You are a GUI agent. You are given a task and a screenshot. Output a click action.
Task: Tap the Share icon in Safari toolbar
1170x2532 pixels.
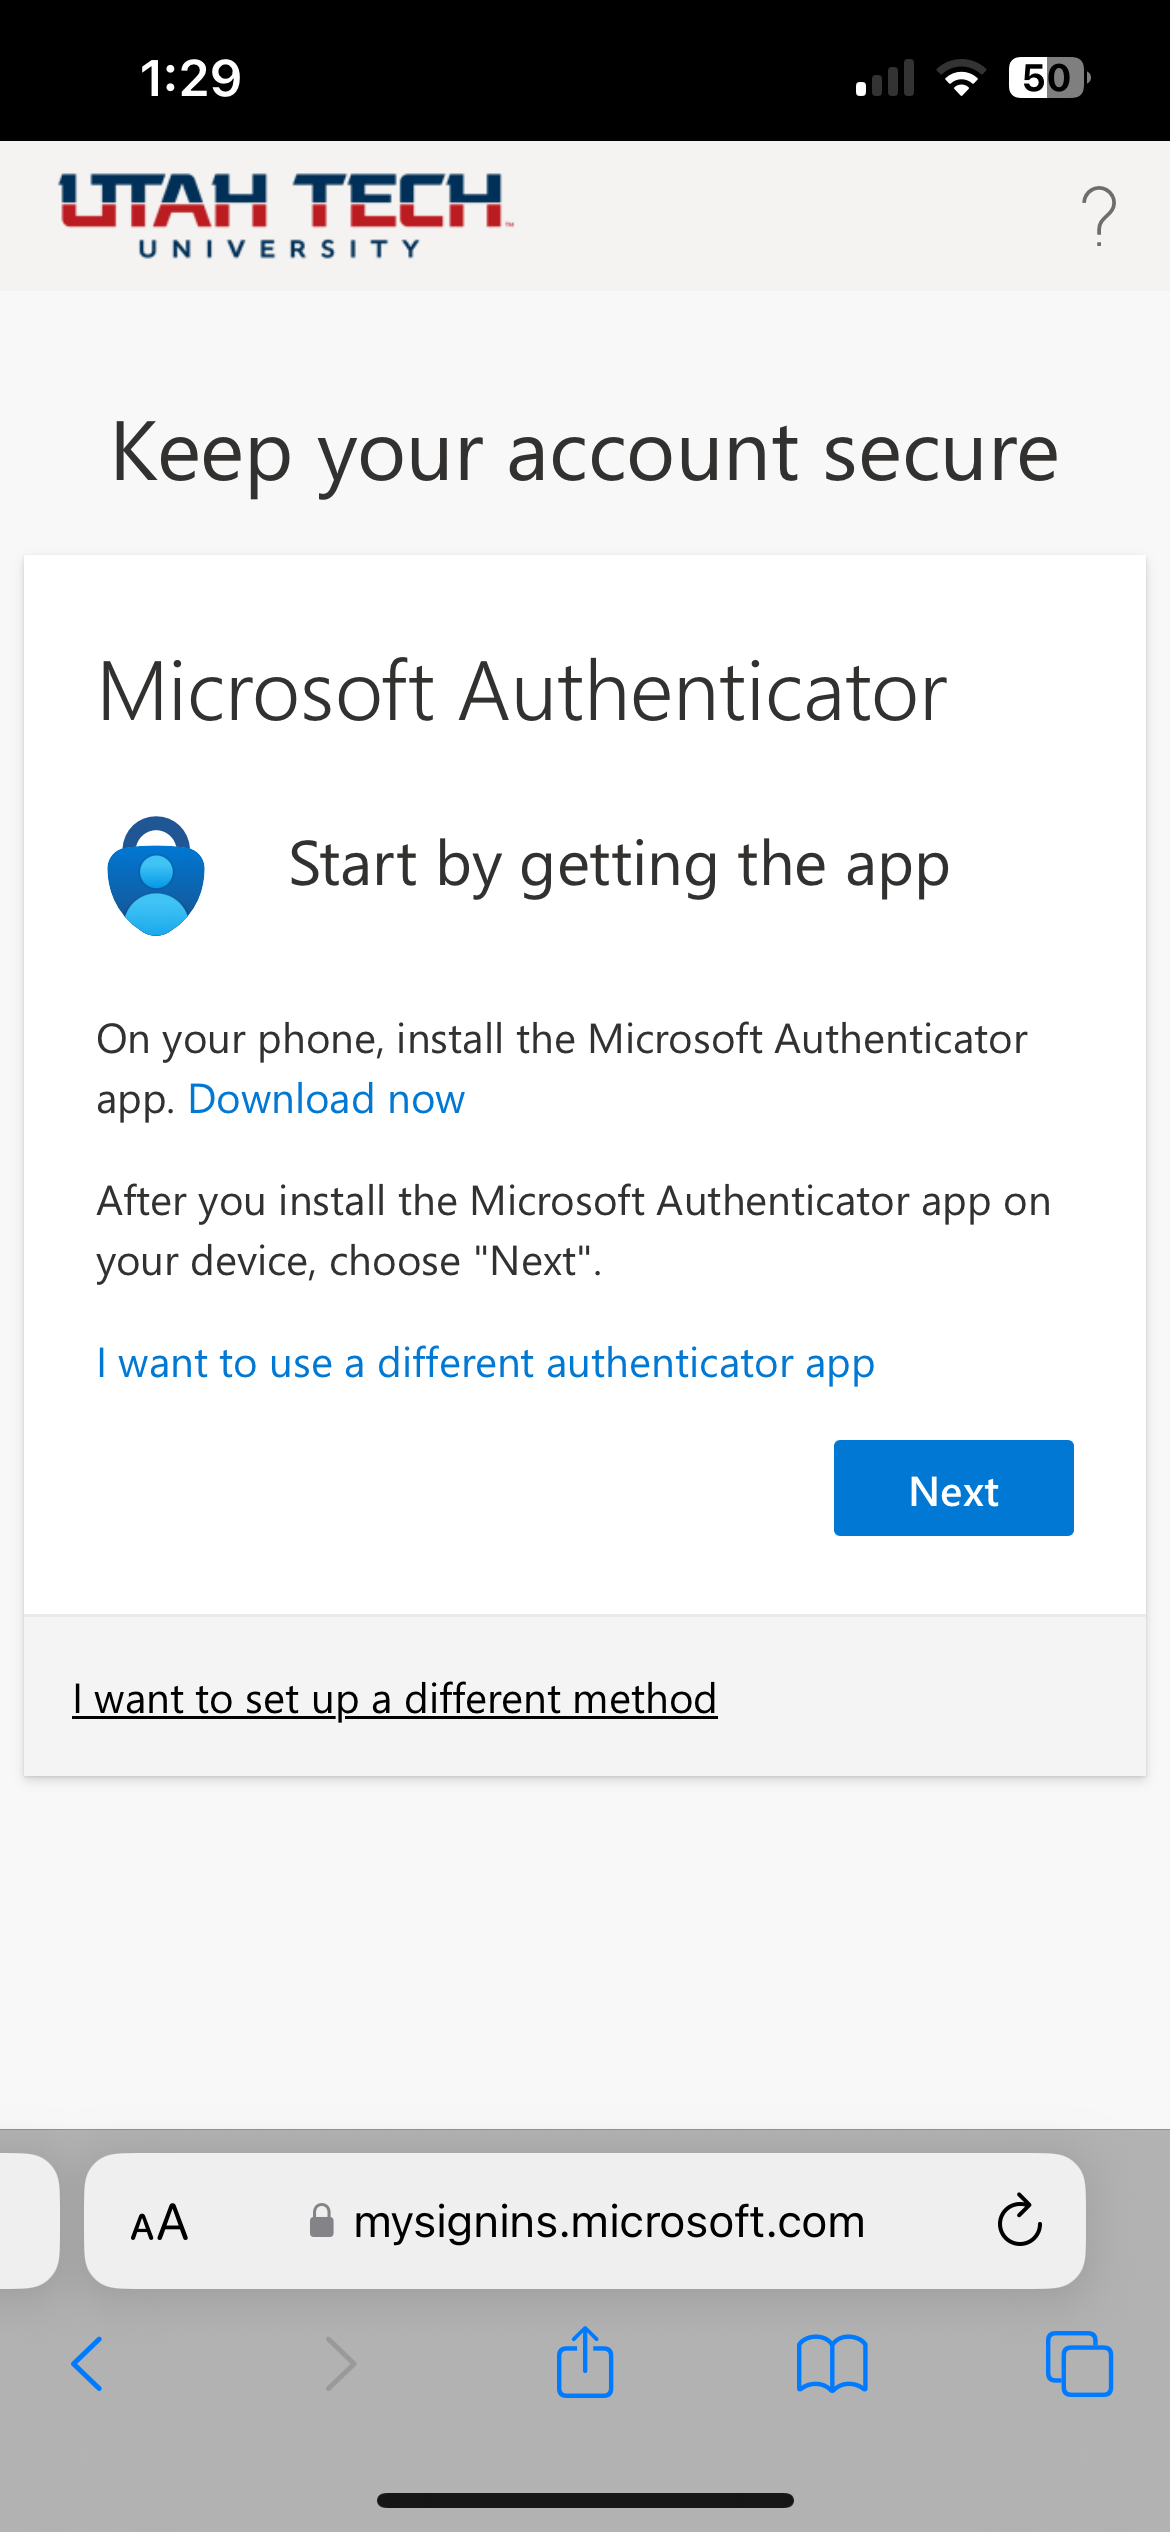(x=585, y=2364)
